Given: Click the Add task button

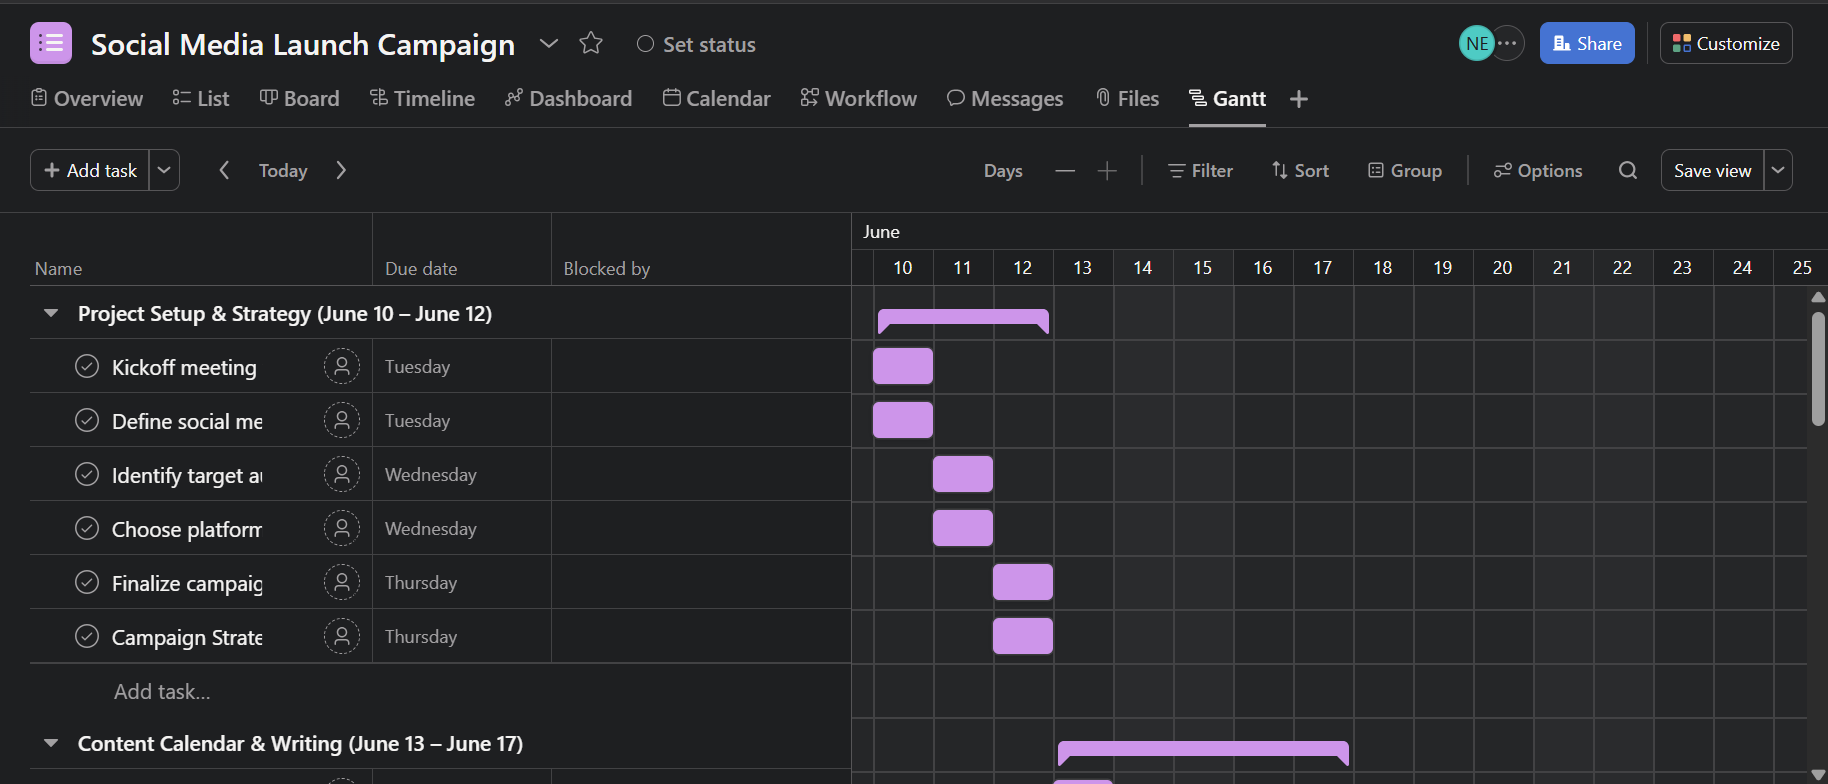Looking at the screenshot, I should pyautogui.click(x=90, y=170).
